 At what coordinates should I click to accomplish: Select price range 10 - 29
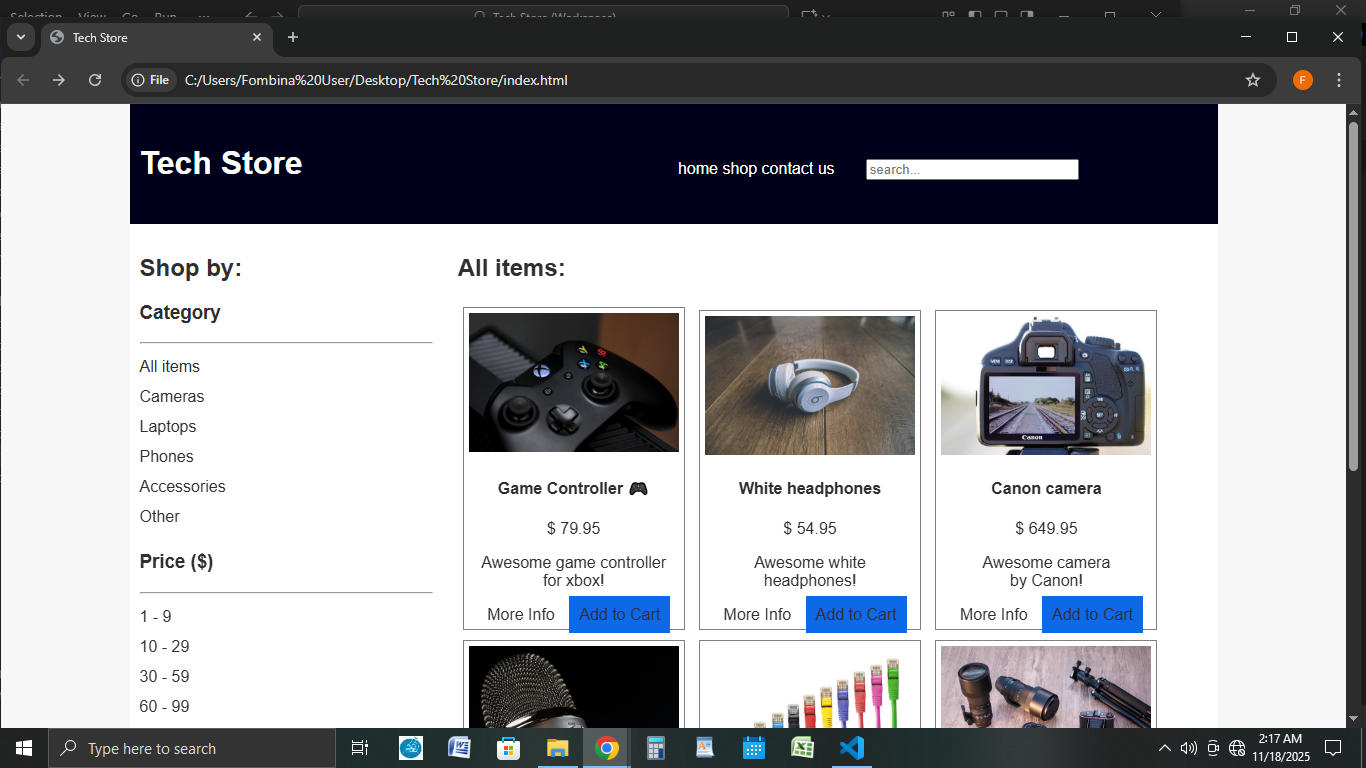165,647
